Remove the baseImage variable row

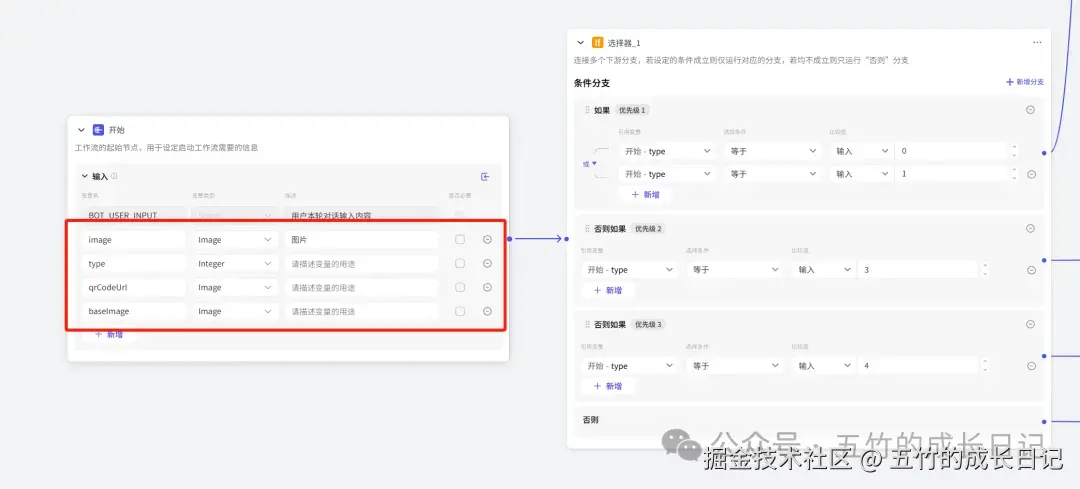point(488,311)
